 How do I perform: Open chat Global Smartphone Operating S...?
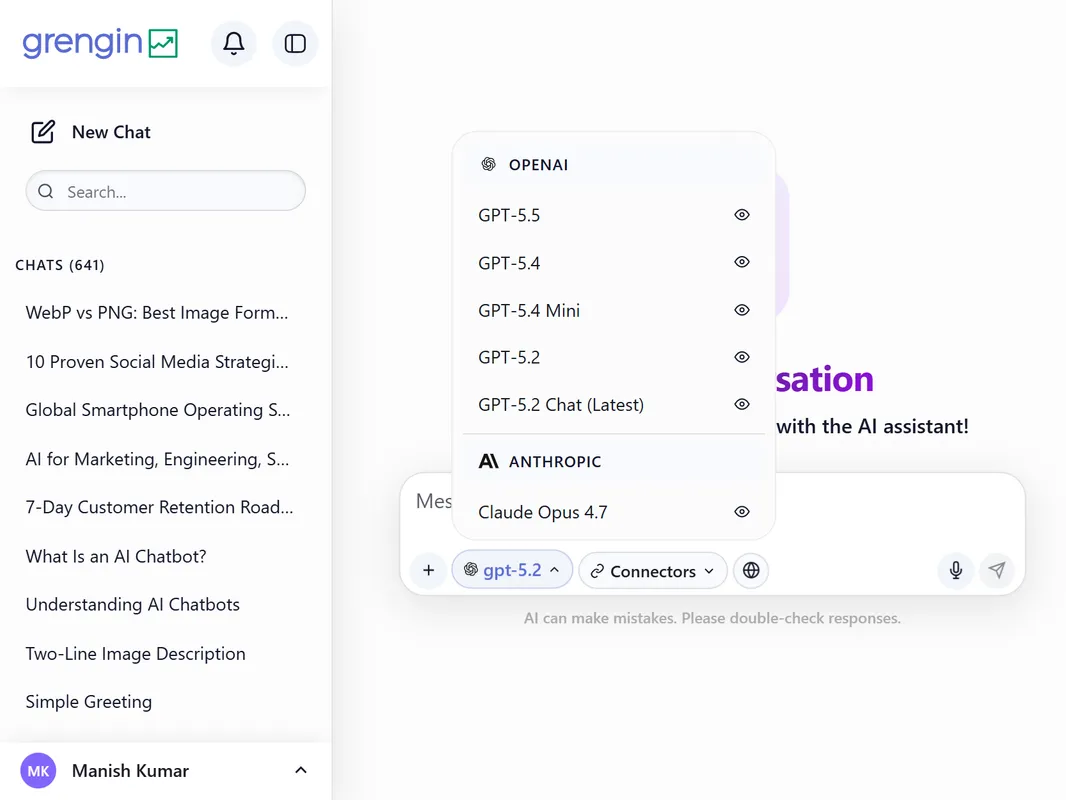pyautogui.click(x=158, y=410)
